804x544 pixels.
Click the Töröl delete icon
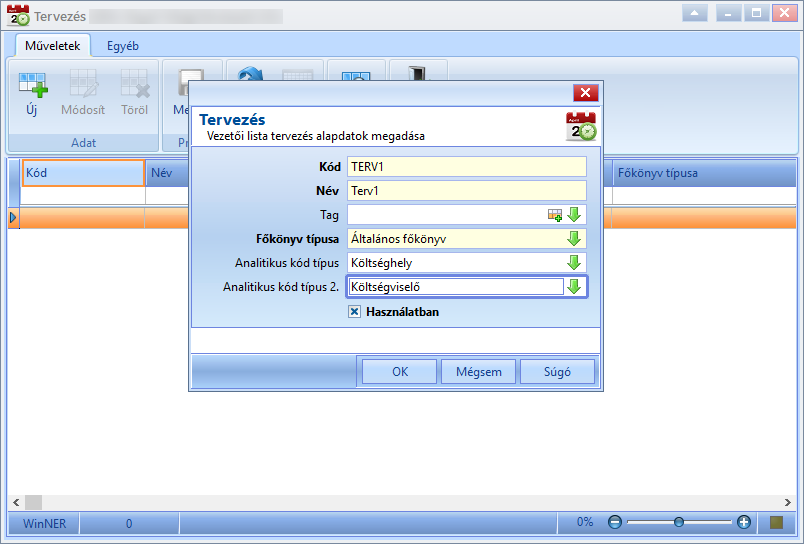coord(134,84)
